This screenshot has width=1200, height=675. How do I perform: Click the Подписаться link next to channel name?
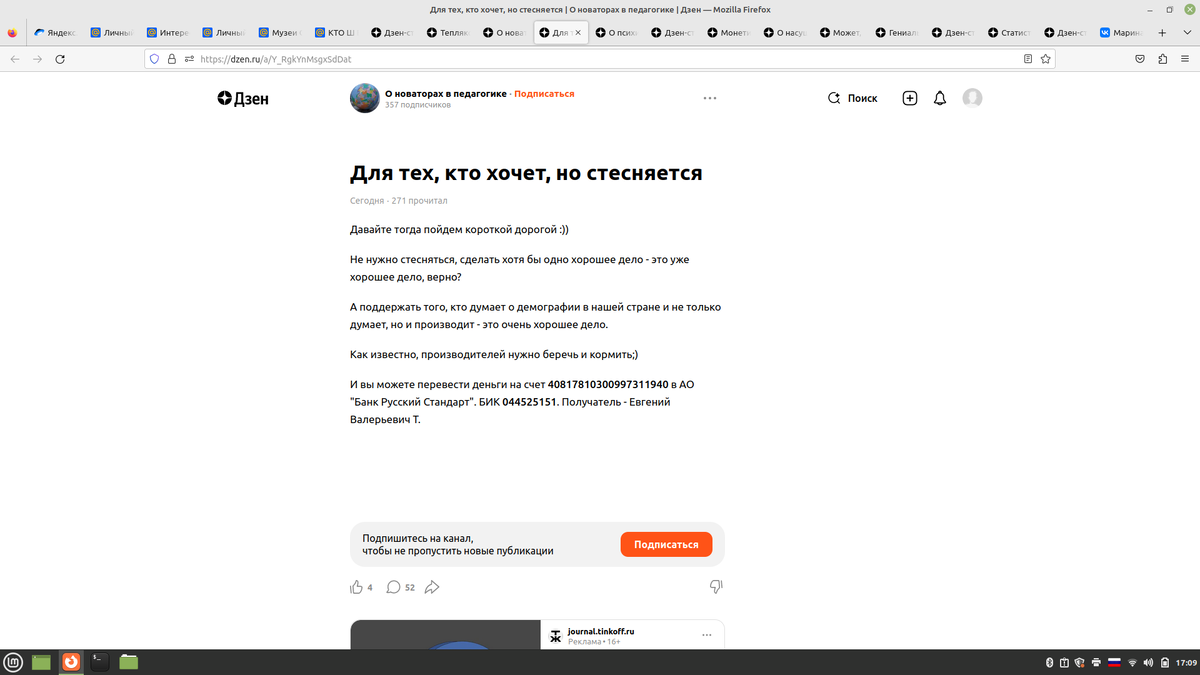pyautogui.click(x=544, y=93)
